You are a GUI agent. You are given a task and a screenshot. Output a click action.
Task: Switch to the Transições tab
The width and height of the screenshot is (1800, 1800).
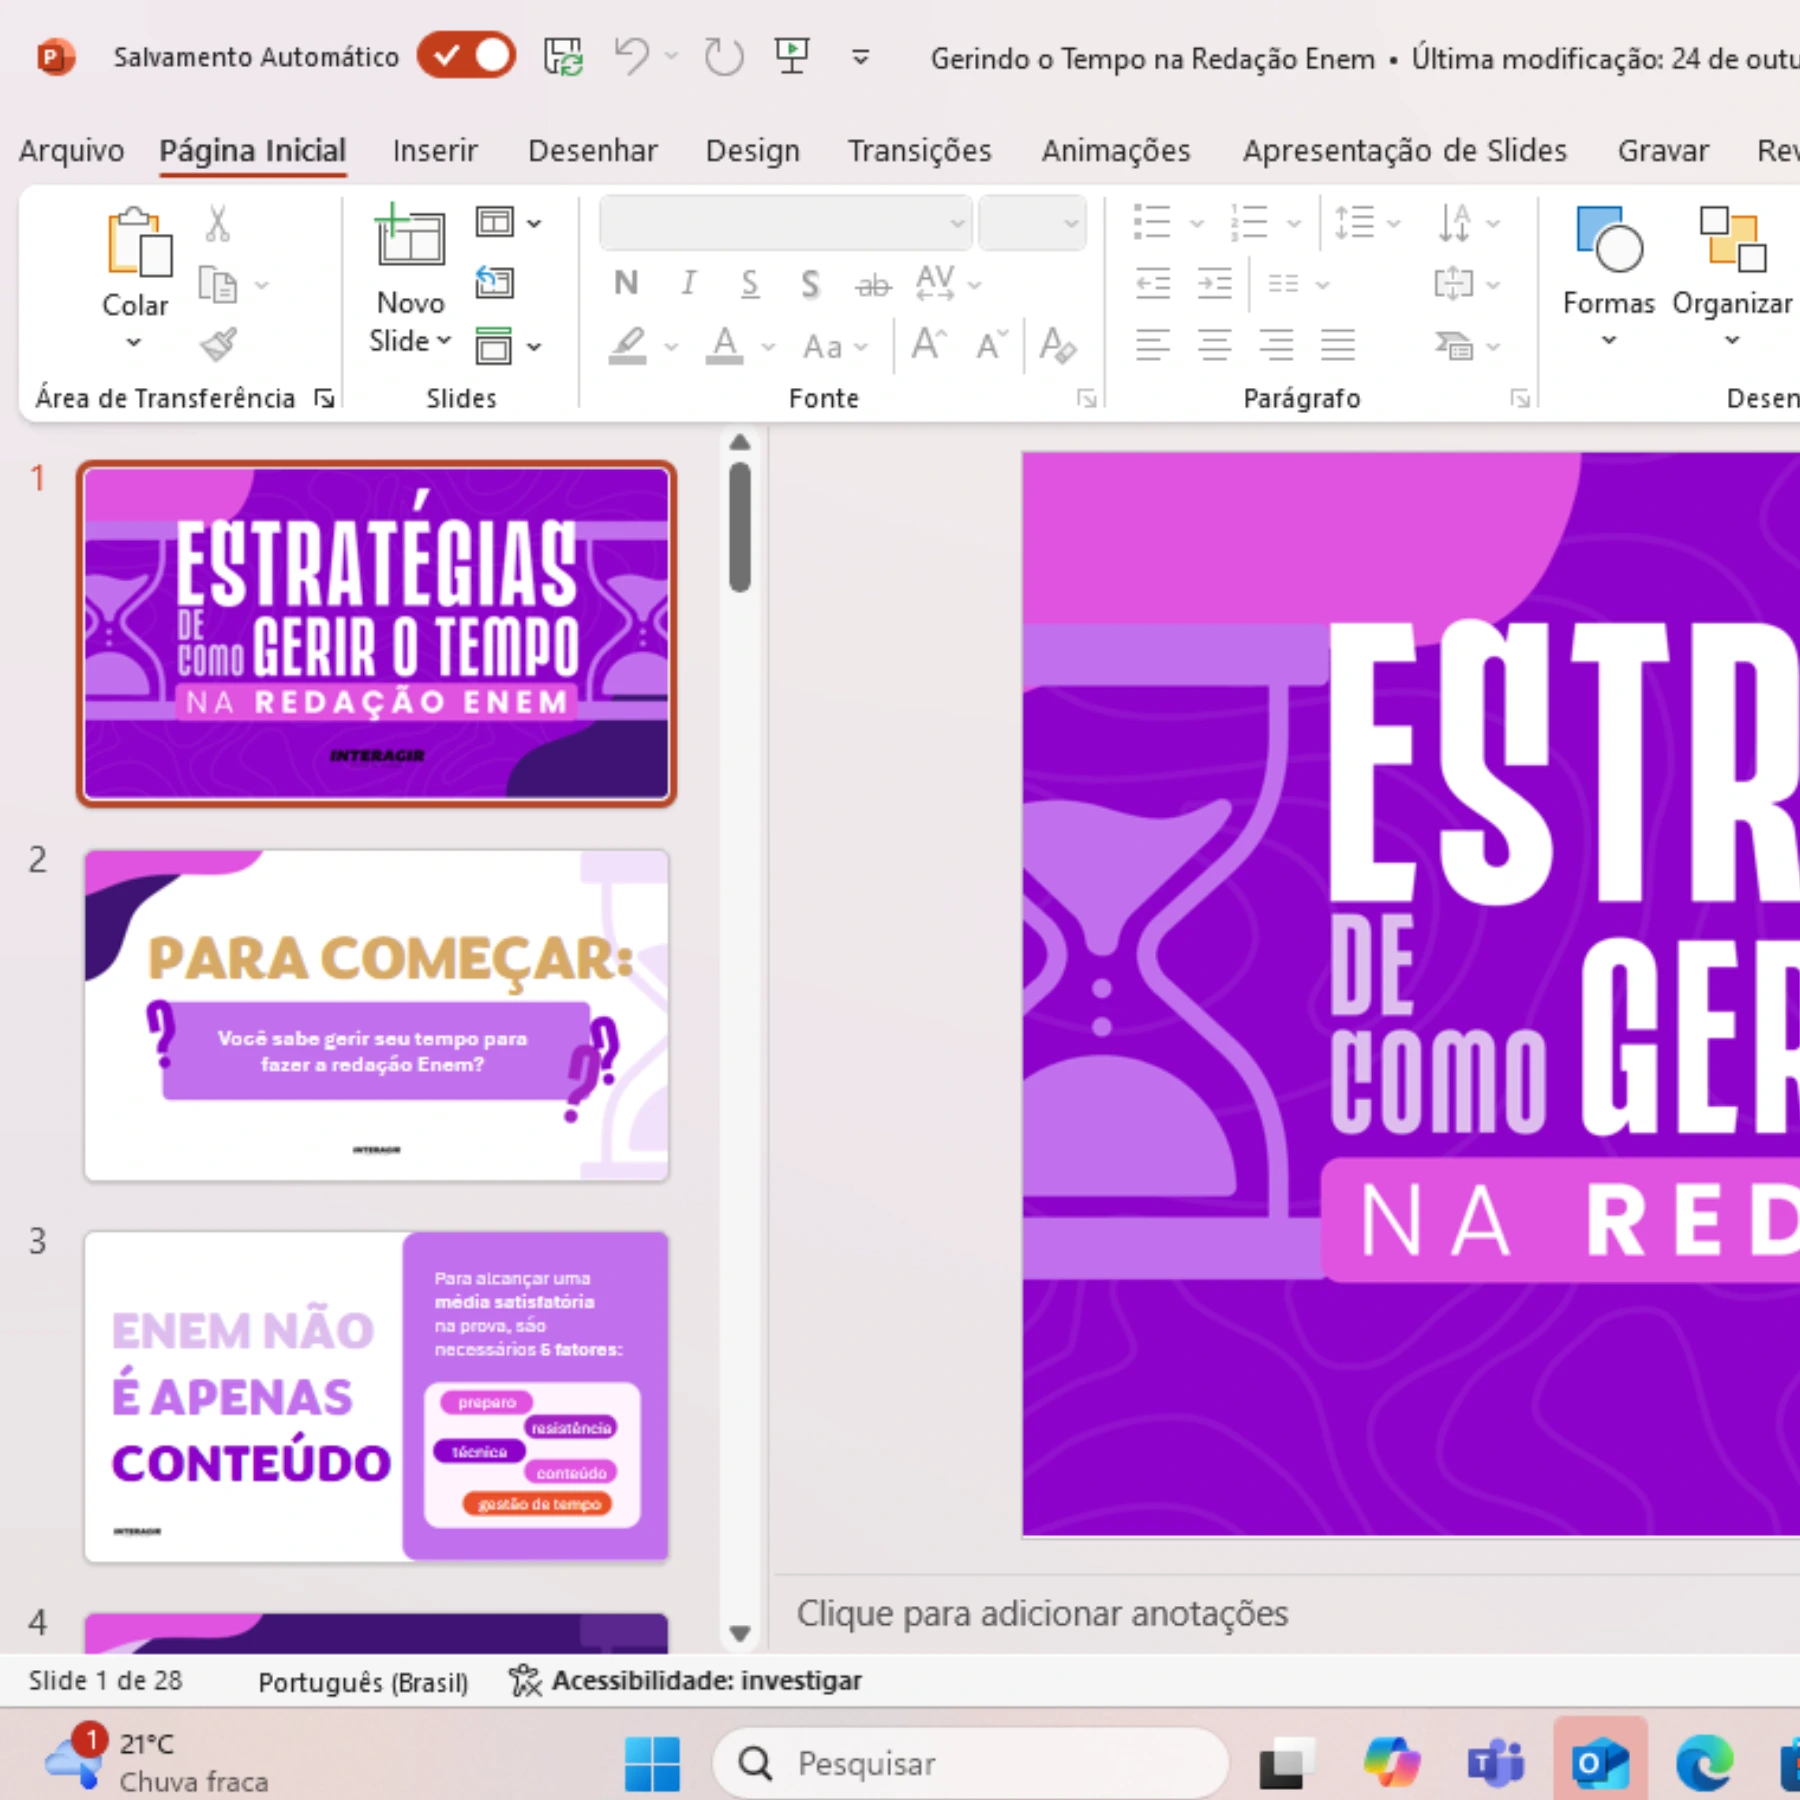click(919, 150)
